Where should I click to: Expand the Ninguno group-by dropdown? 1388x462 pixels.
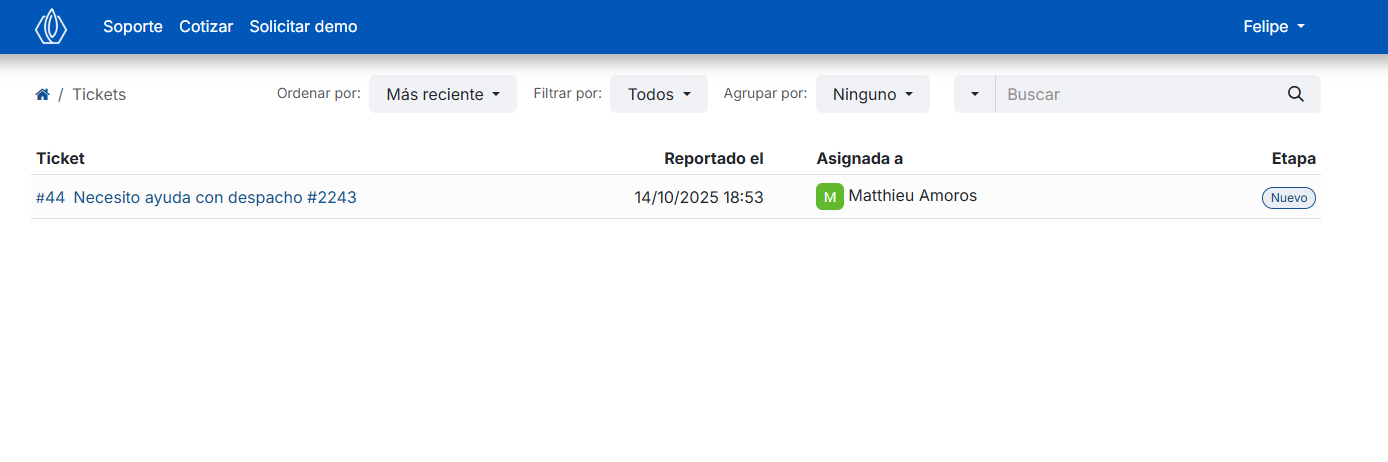tap(873, 94)
